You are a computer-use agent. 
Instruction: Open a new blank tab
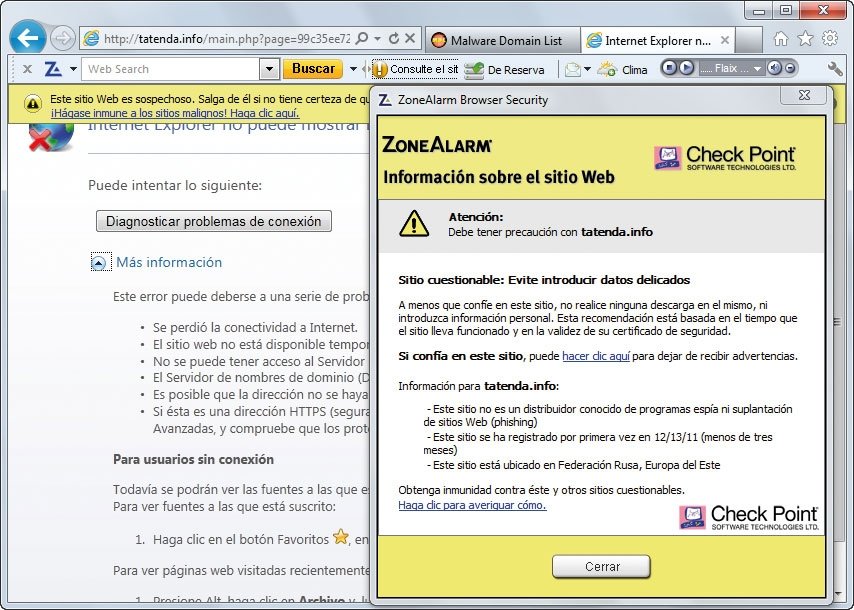pyautogui.click(x=748, y=40)
